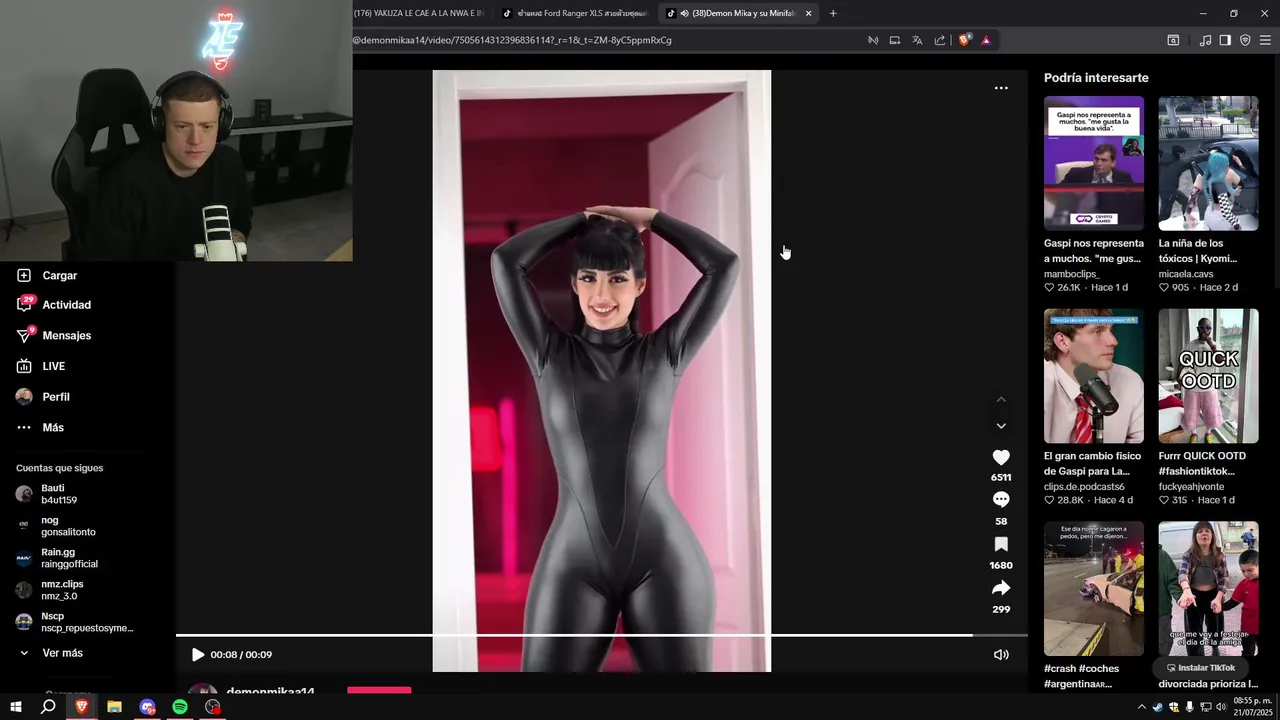Viewport: 1280px width, 720px height.
Task: Open OBS Studio from the taskbar
Action: (213, 707)
